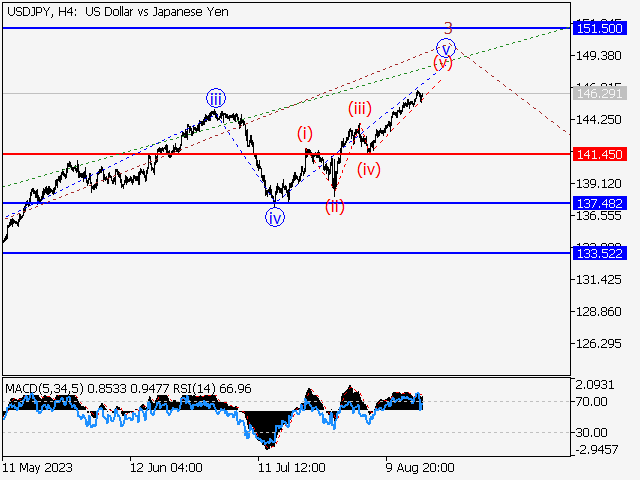The height and width of the screenshot is (480, 640).
Task: Click the grey 146.291 current price label
Action: pyautogui.click(x=599, y=94)
